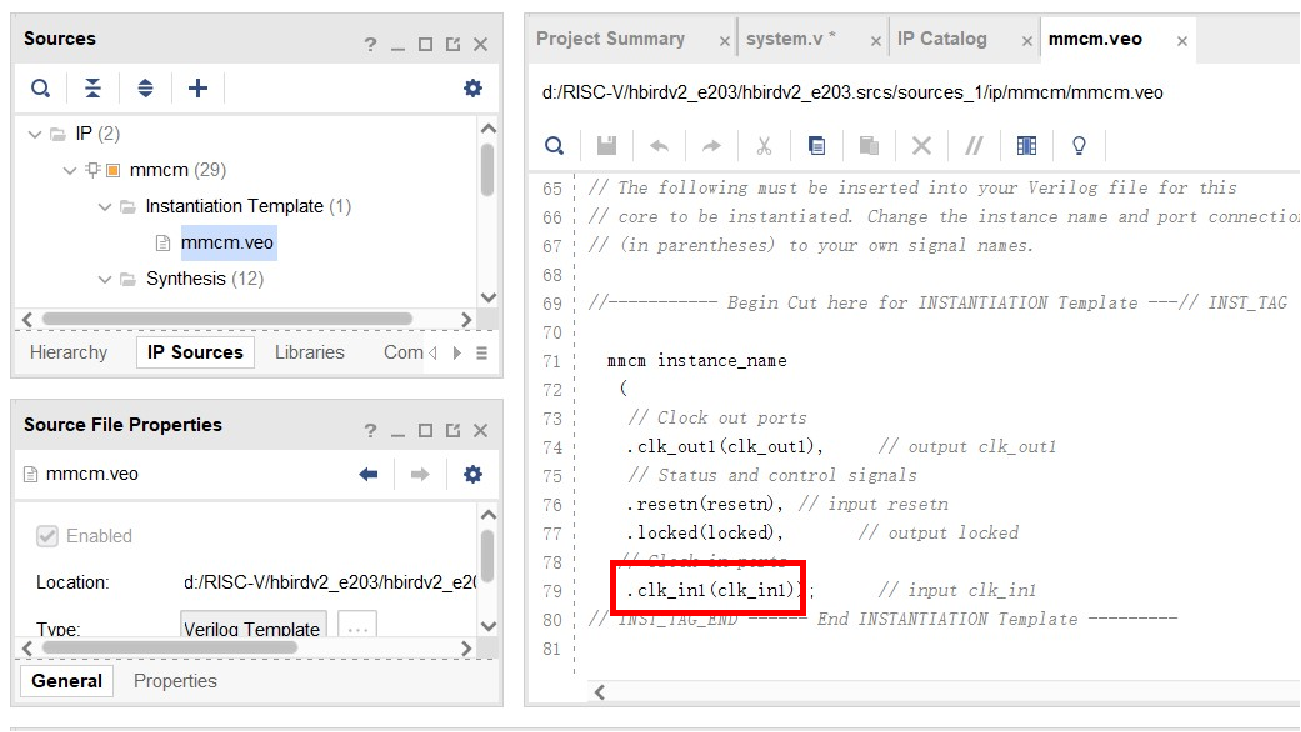Open Sources panel settings gear

coord(473,88)
